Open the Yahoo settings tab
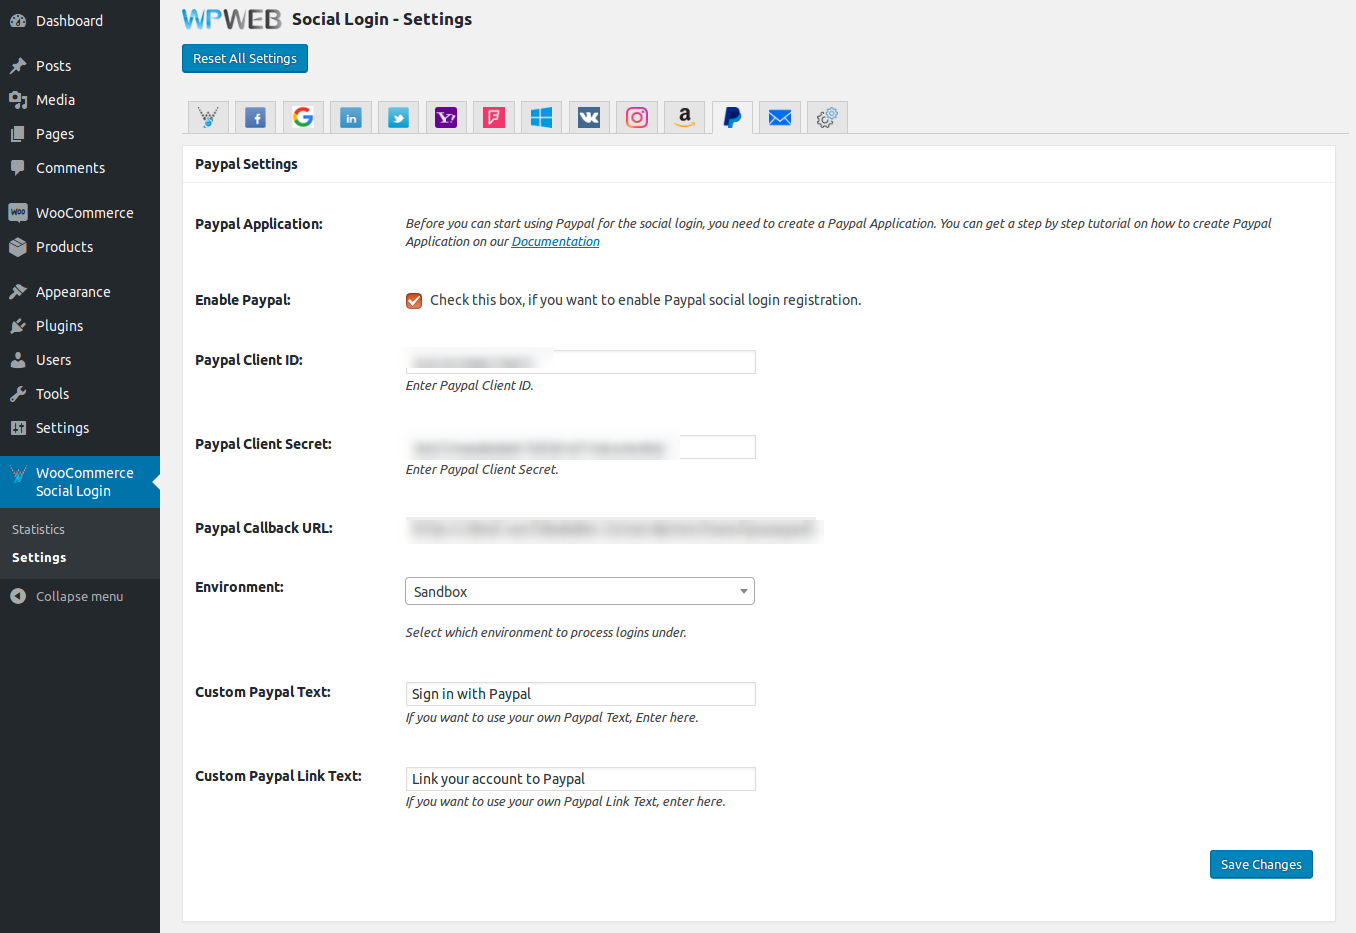Screen dimensions: 1356x933 [446, 118]
